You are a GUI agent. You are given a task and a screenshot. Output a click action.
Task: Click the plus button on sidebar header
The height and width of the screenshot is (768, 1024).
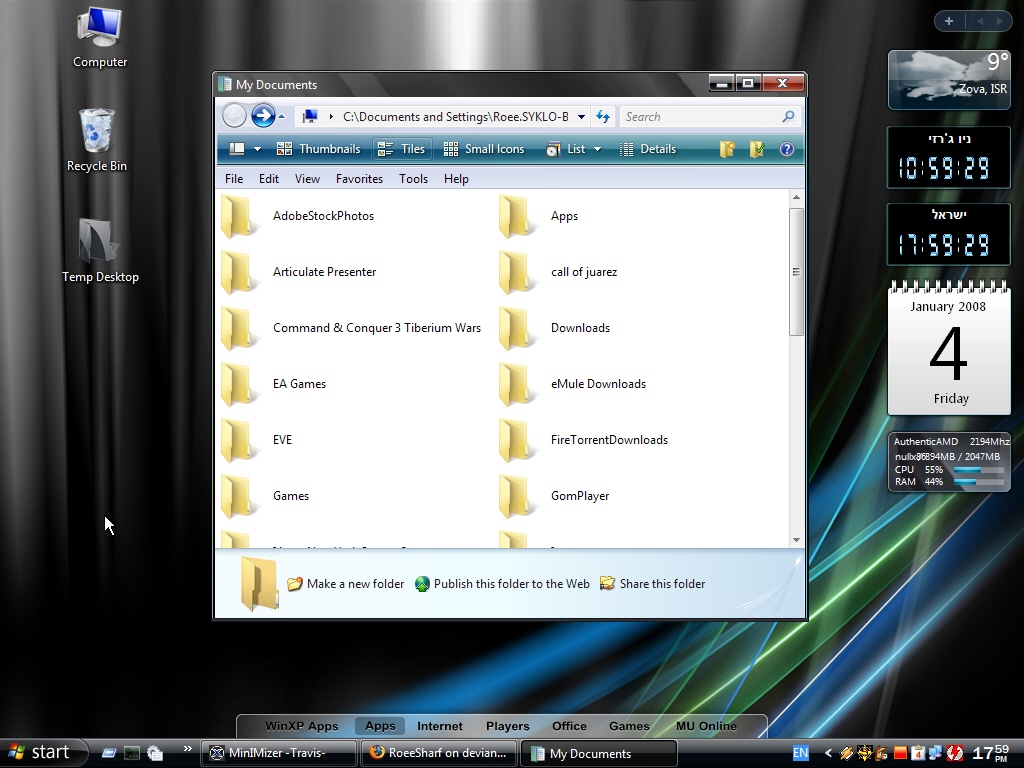tap(949, 21)
